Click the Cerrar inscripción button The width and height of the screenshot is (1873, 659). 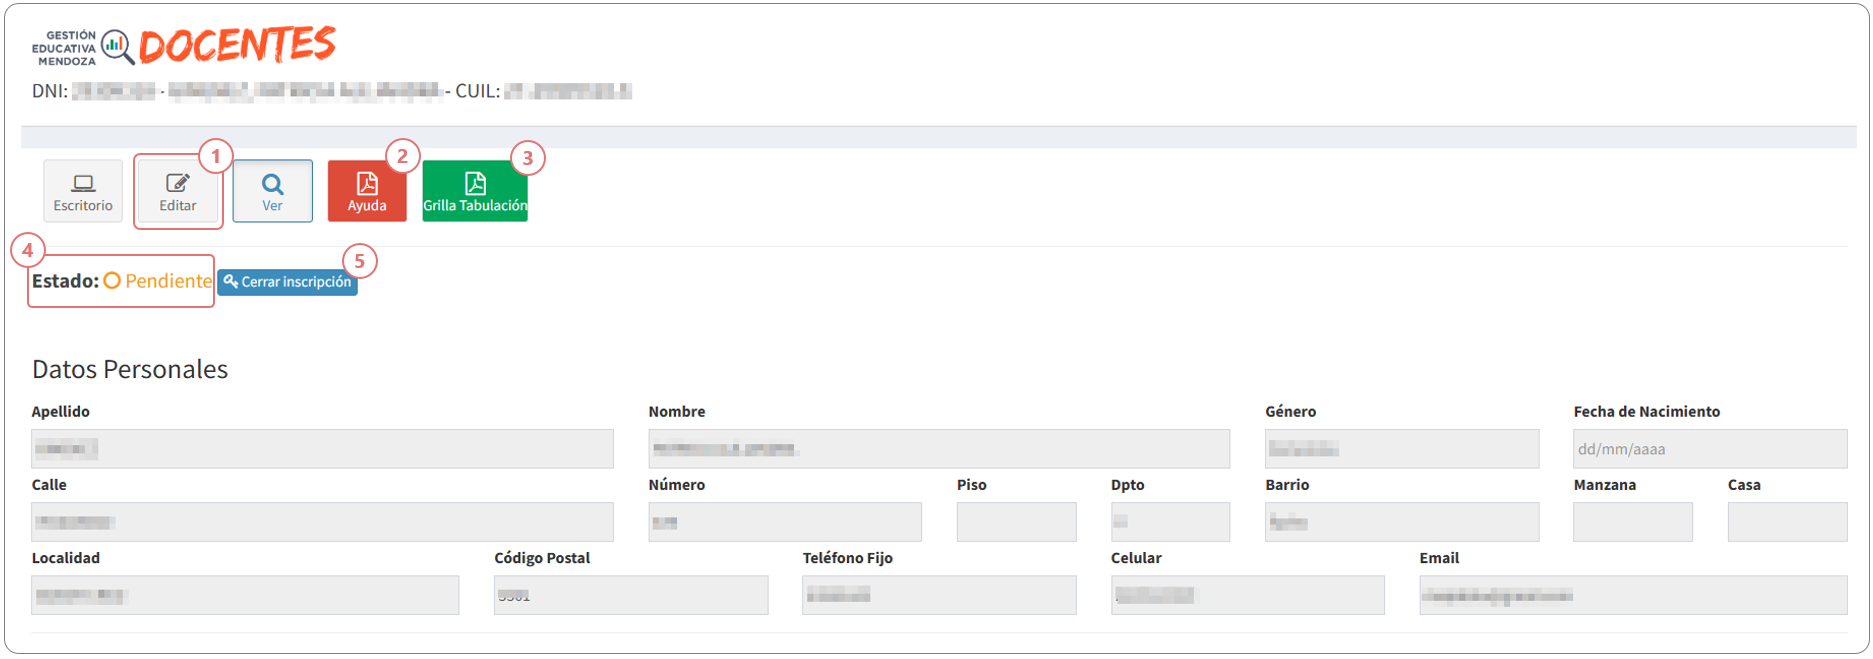(x=288, y=282)
